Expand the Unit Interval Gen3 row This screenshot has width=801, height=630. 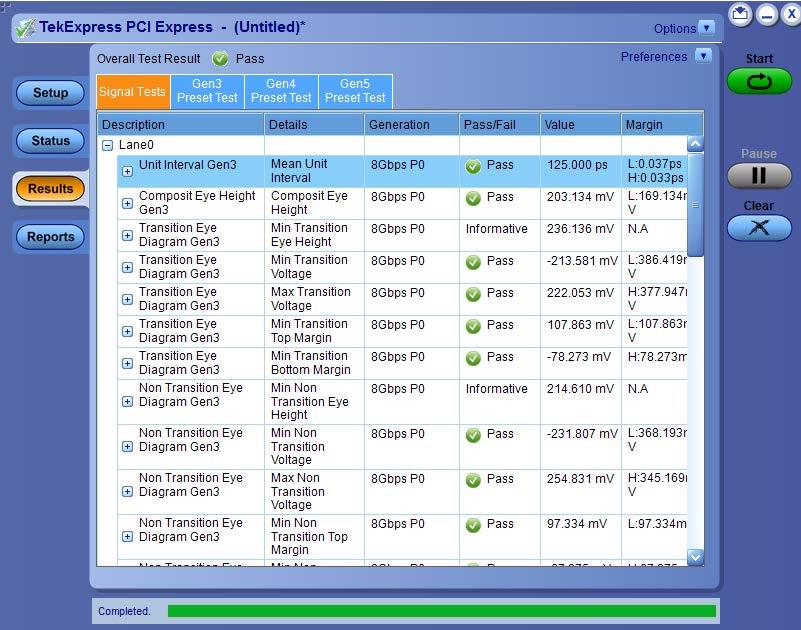(x=127, y=172)
